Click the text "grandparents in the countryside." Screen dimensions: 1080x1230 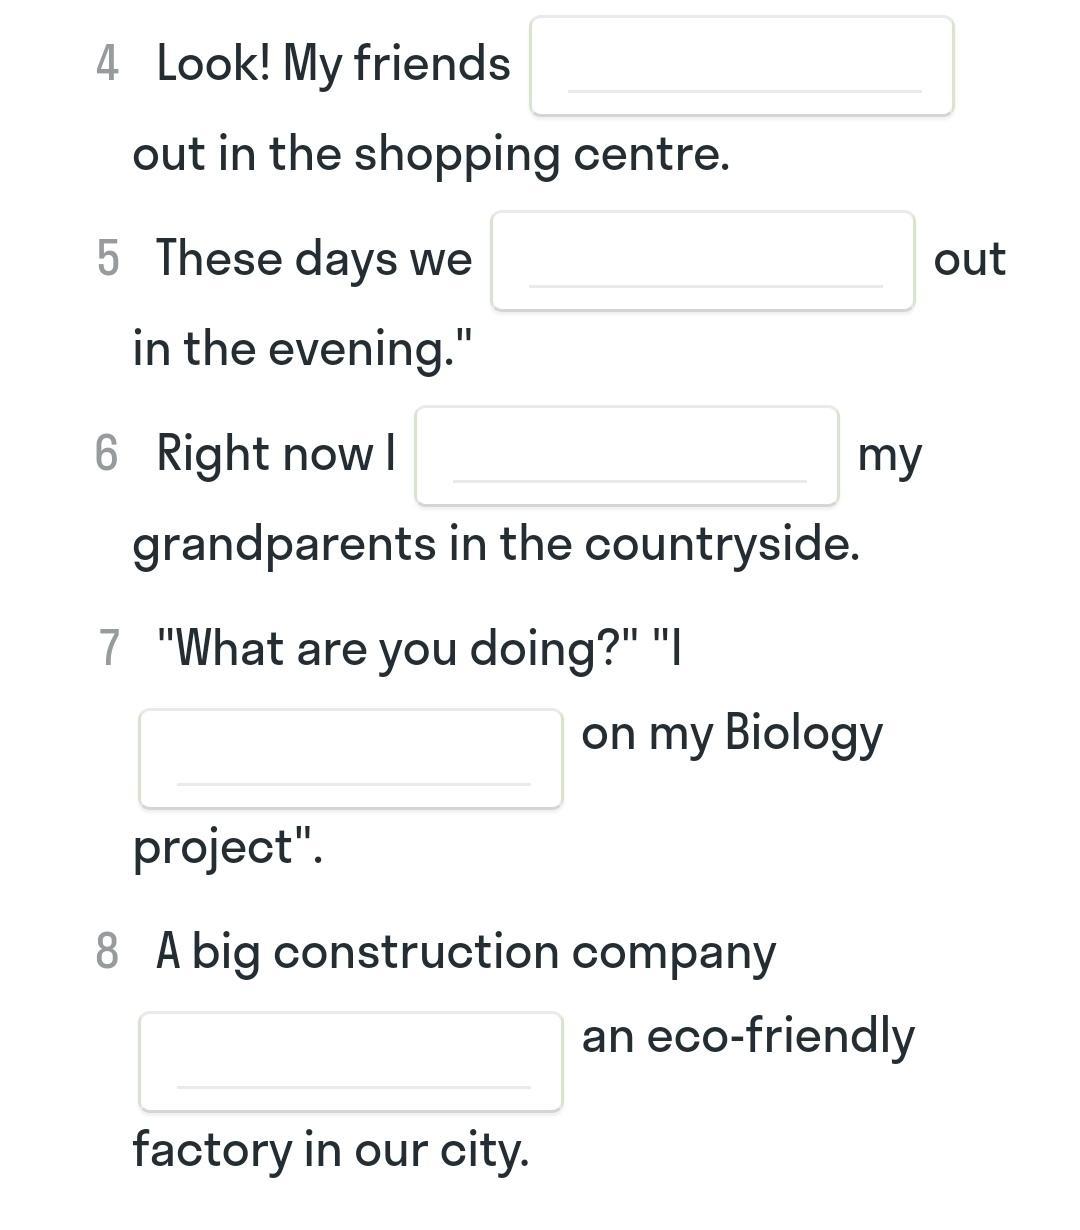(495, 545)
